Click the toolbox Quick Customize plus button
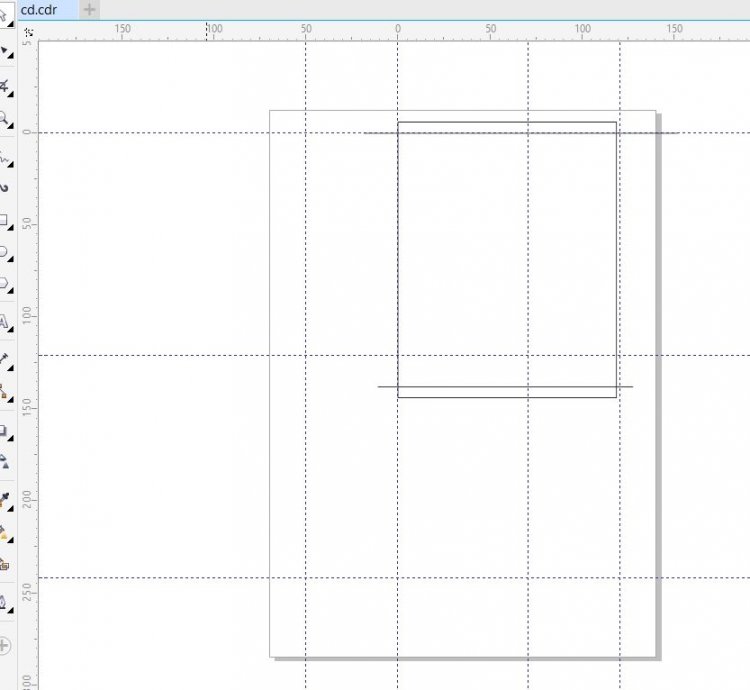This screenshot has height=690, width=750. click(x=5, y=644)
